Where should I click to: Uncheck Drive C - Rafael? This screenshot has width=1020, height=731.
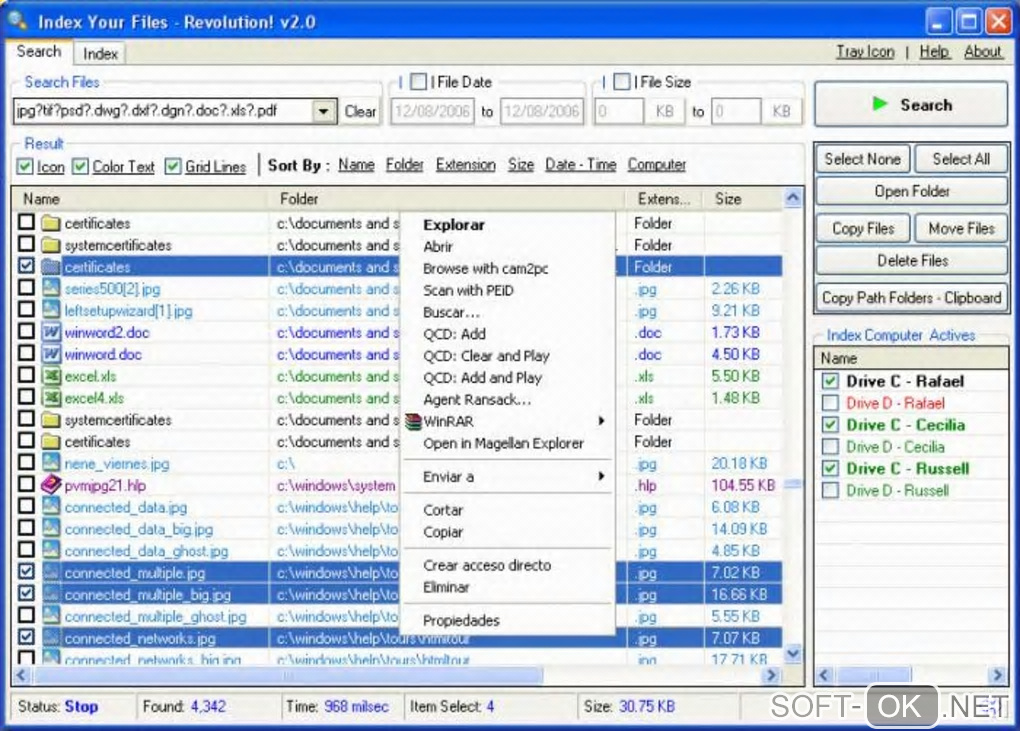coord(830,381)
